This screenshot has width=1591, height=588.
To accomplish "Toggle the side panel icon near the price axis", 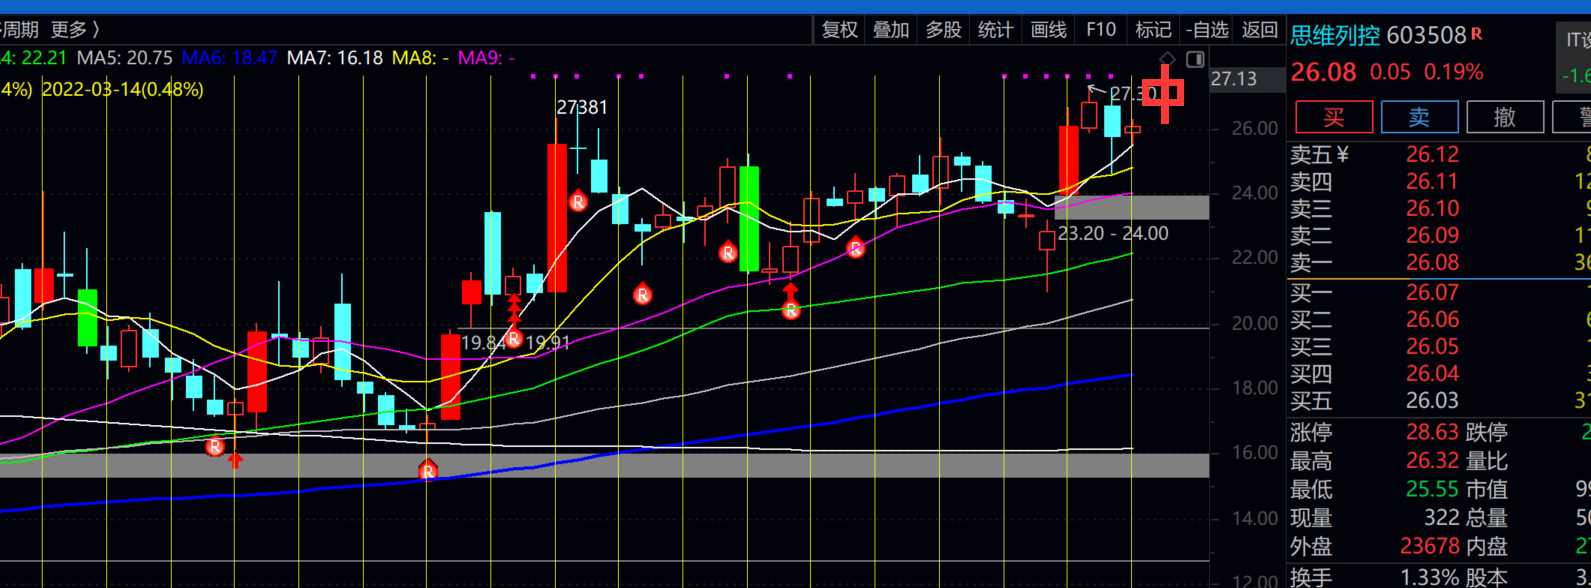I will point(1195,59).
